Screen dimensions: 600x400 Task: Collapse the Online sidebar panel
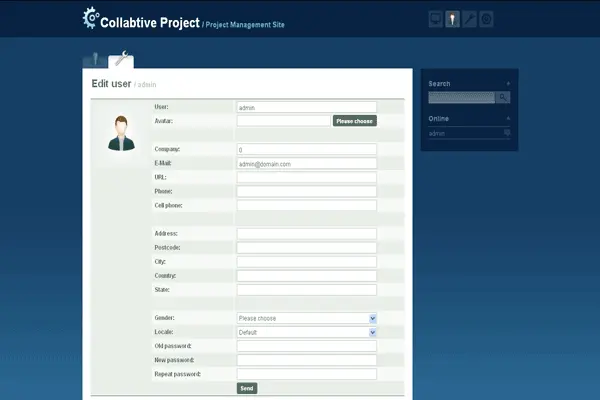[x=508, y=119]
